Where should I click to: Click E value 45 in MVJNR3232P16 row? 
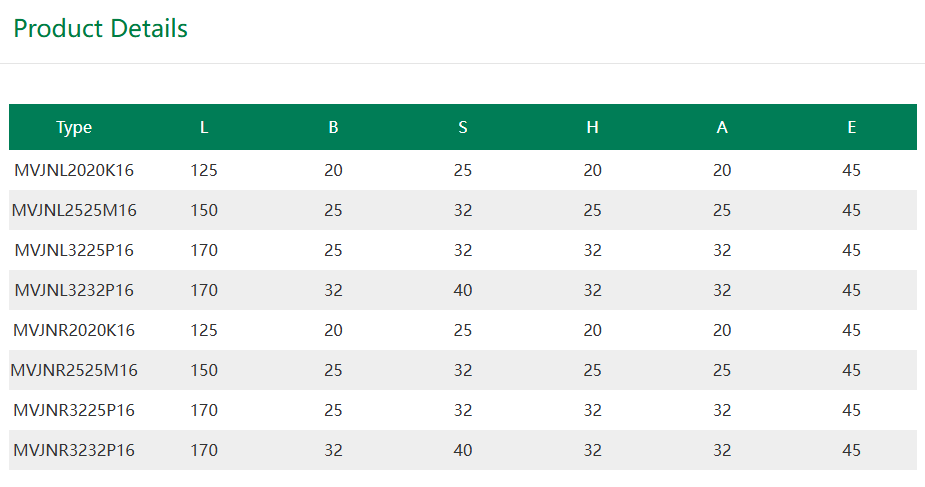point(851,450)
